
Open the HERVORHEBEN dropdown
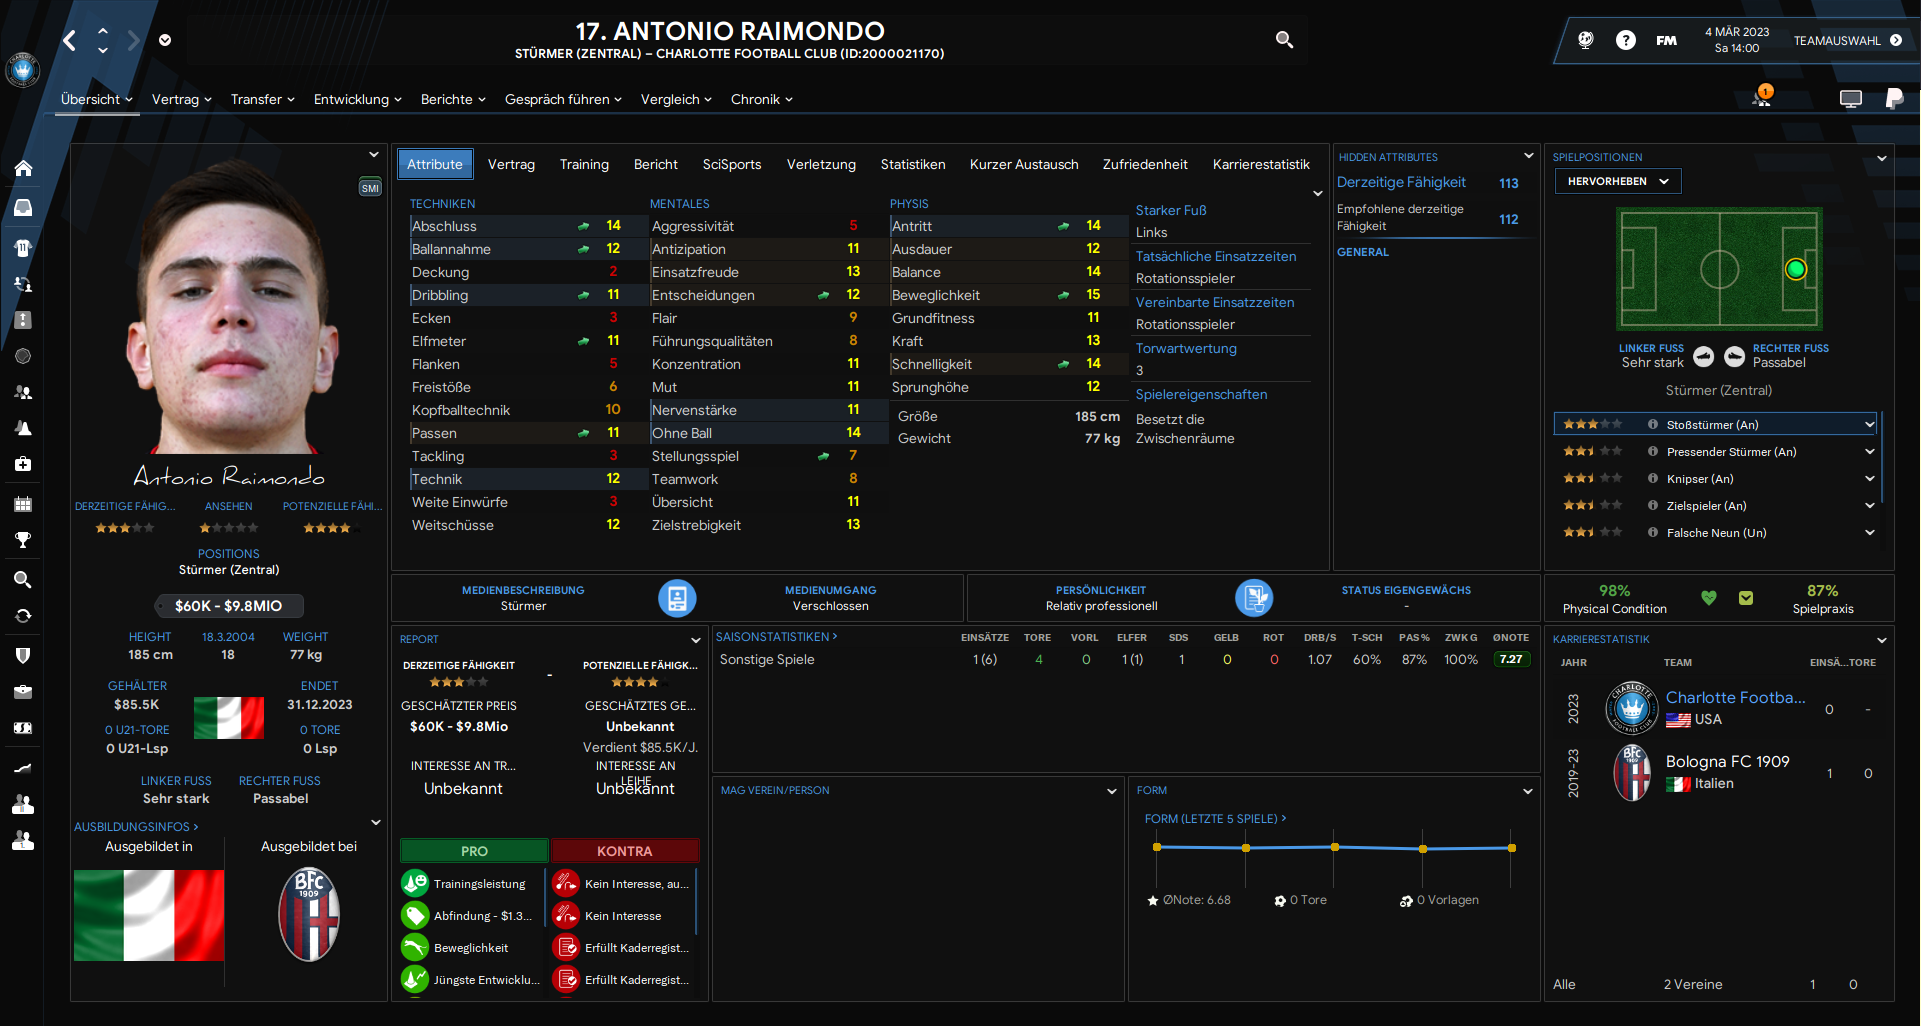tap(1618, 181)
